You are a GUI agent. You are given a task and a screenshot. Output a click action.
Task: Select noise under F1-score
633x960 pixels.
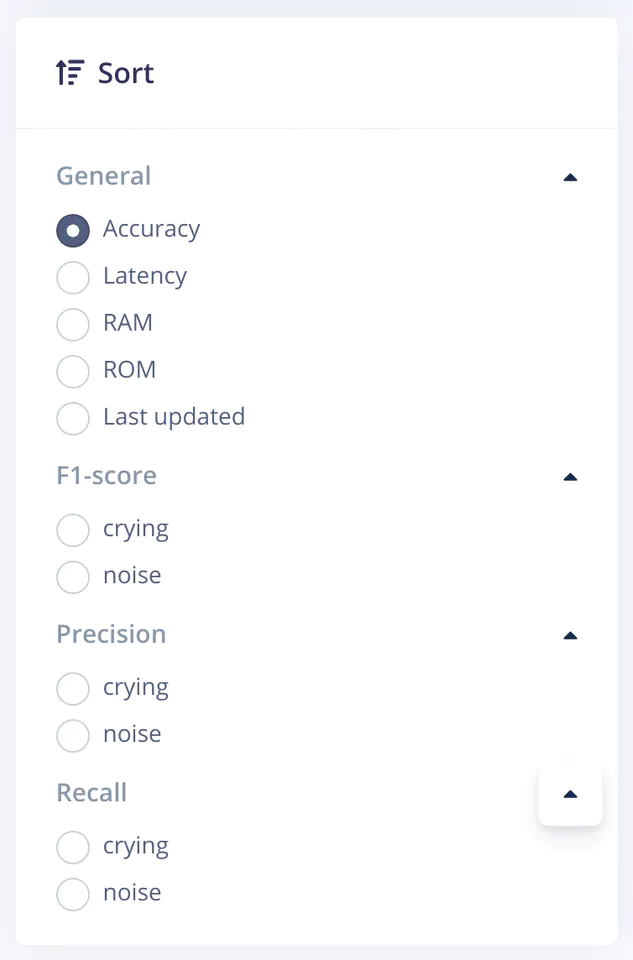pyautogui.click(x=73, y=577)
